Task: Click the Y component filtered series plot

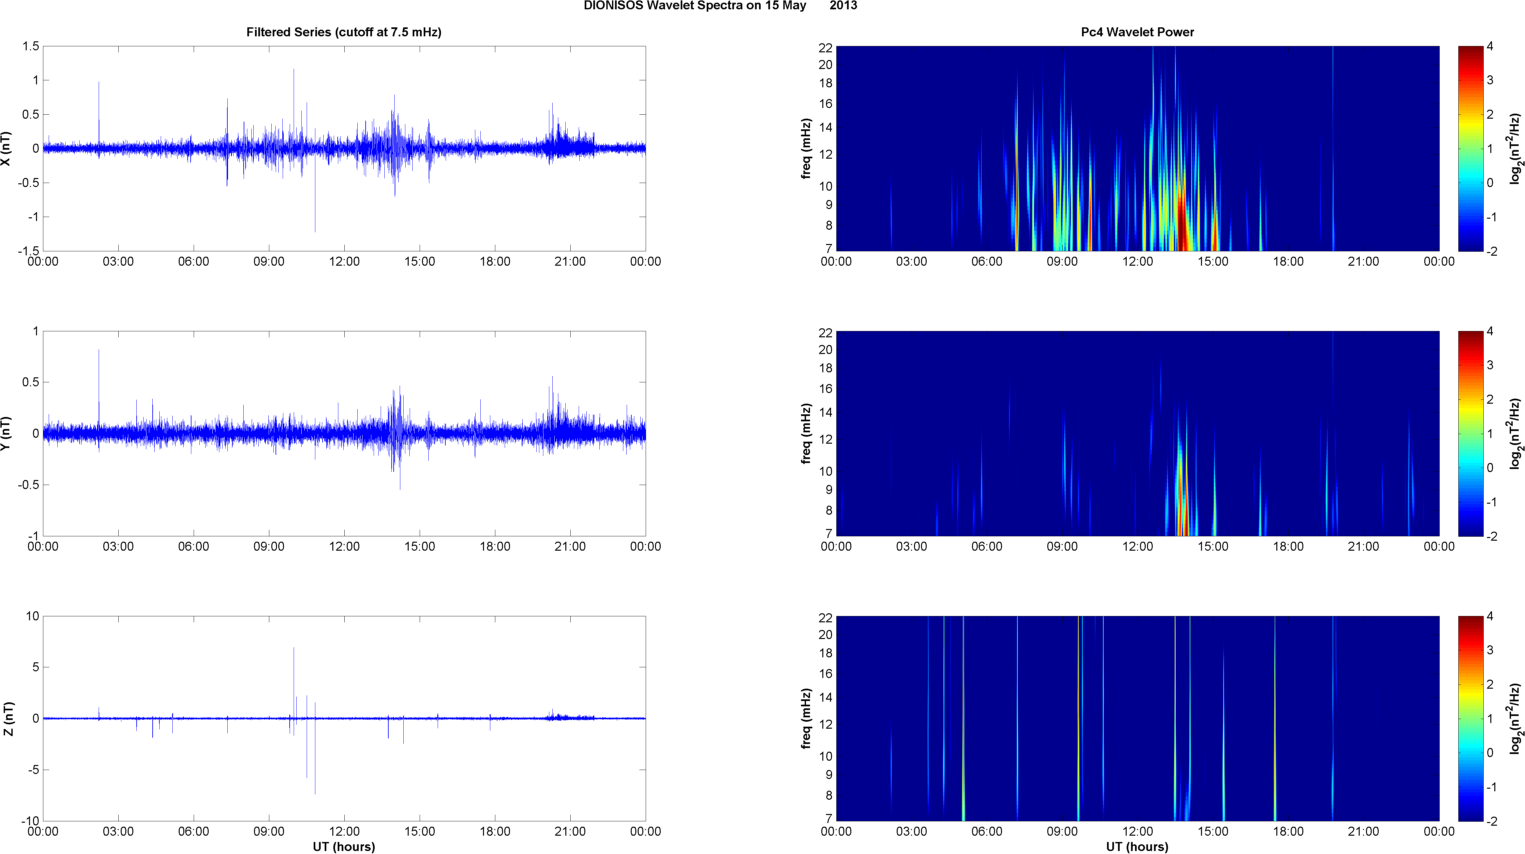Action: coord(344,433)
